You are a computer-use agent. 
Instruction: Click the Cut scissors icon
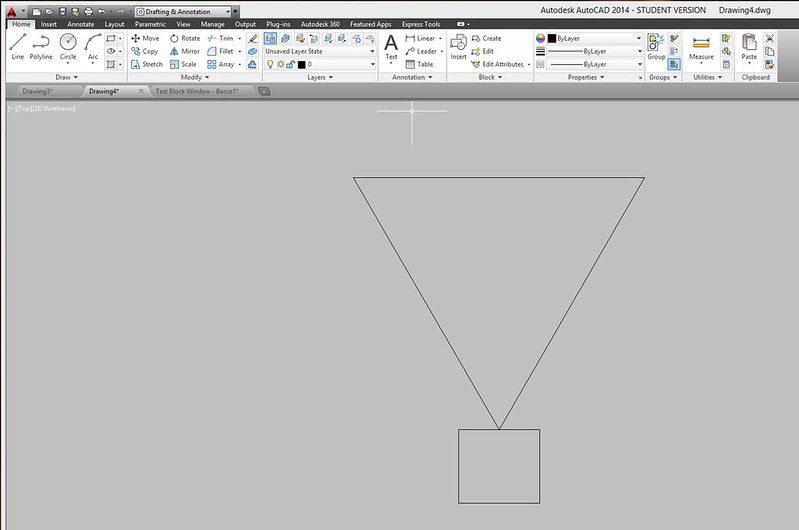(769, 38)
